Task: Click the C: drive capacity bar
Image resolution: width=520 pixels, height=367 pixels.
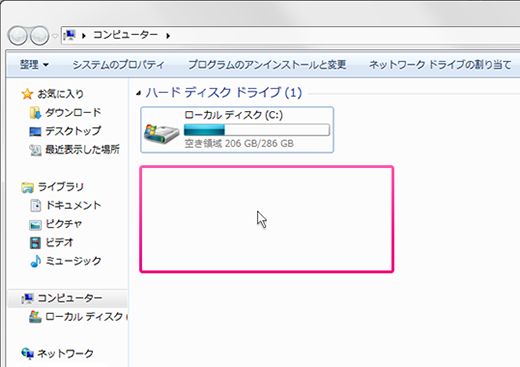Action: point(257,130)
